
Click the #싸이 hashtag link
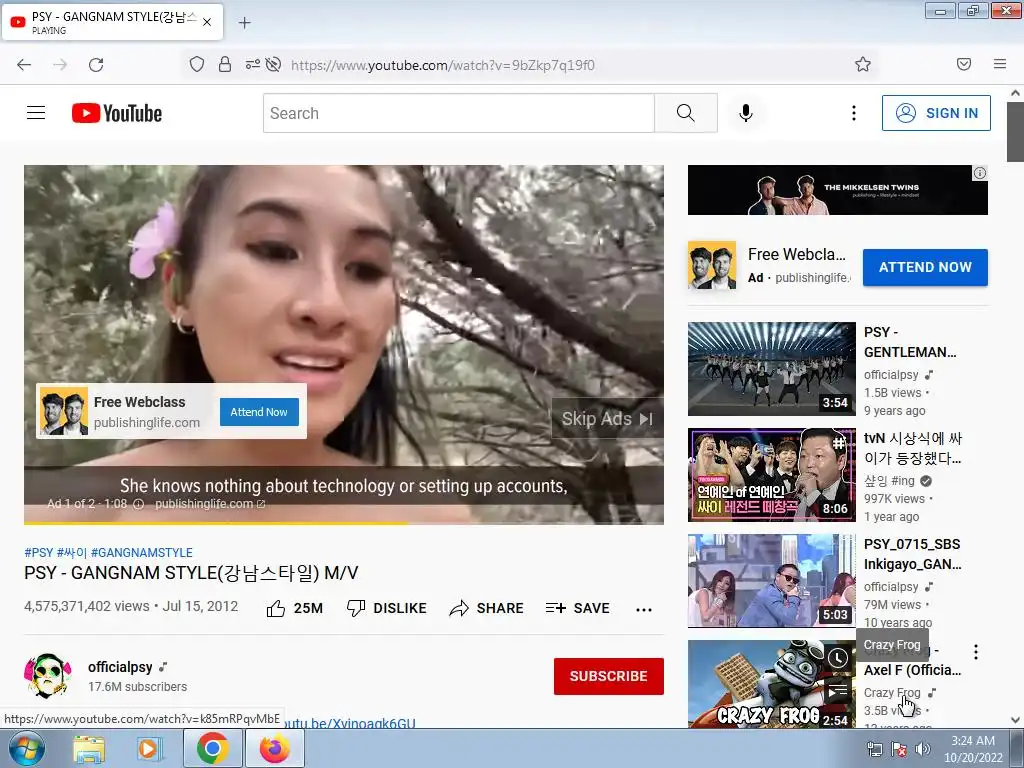click(x=72, y=552)
